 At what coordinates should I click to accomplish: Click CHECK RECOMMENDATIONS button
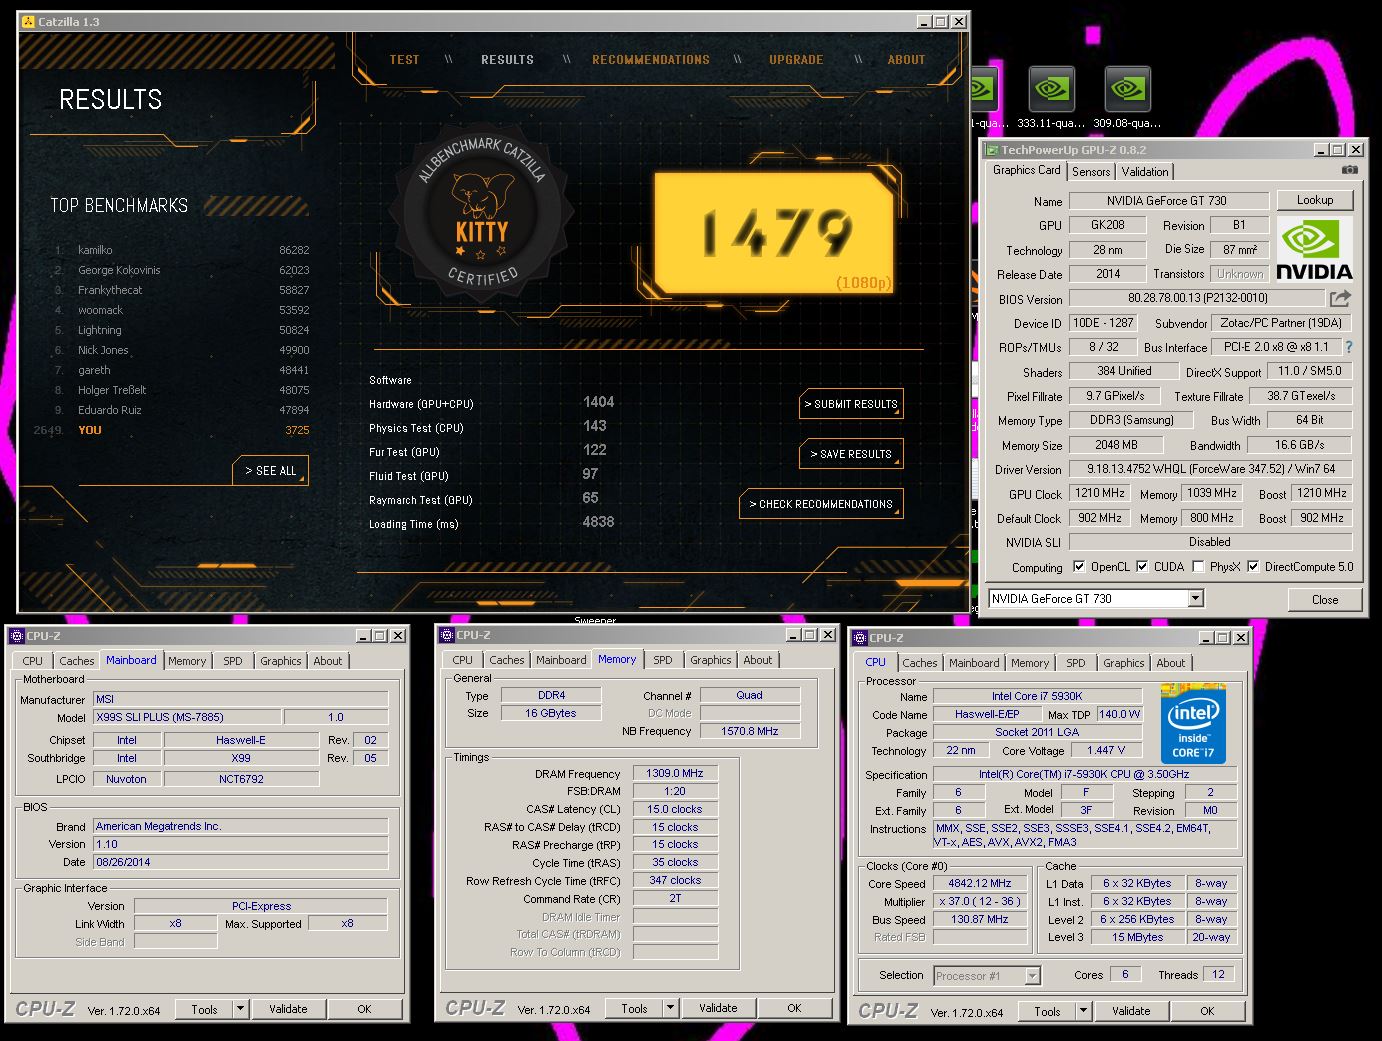tap(821, 504)
